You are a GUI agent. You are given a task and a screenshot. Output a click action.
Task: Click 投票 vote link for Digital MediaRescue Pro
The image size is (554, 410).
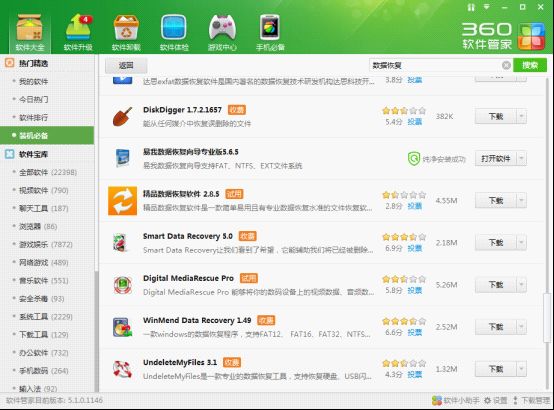click(x=414, y=290)
